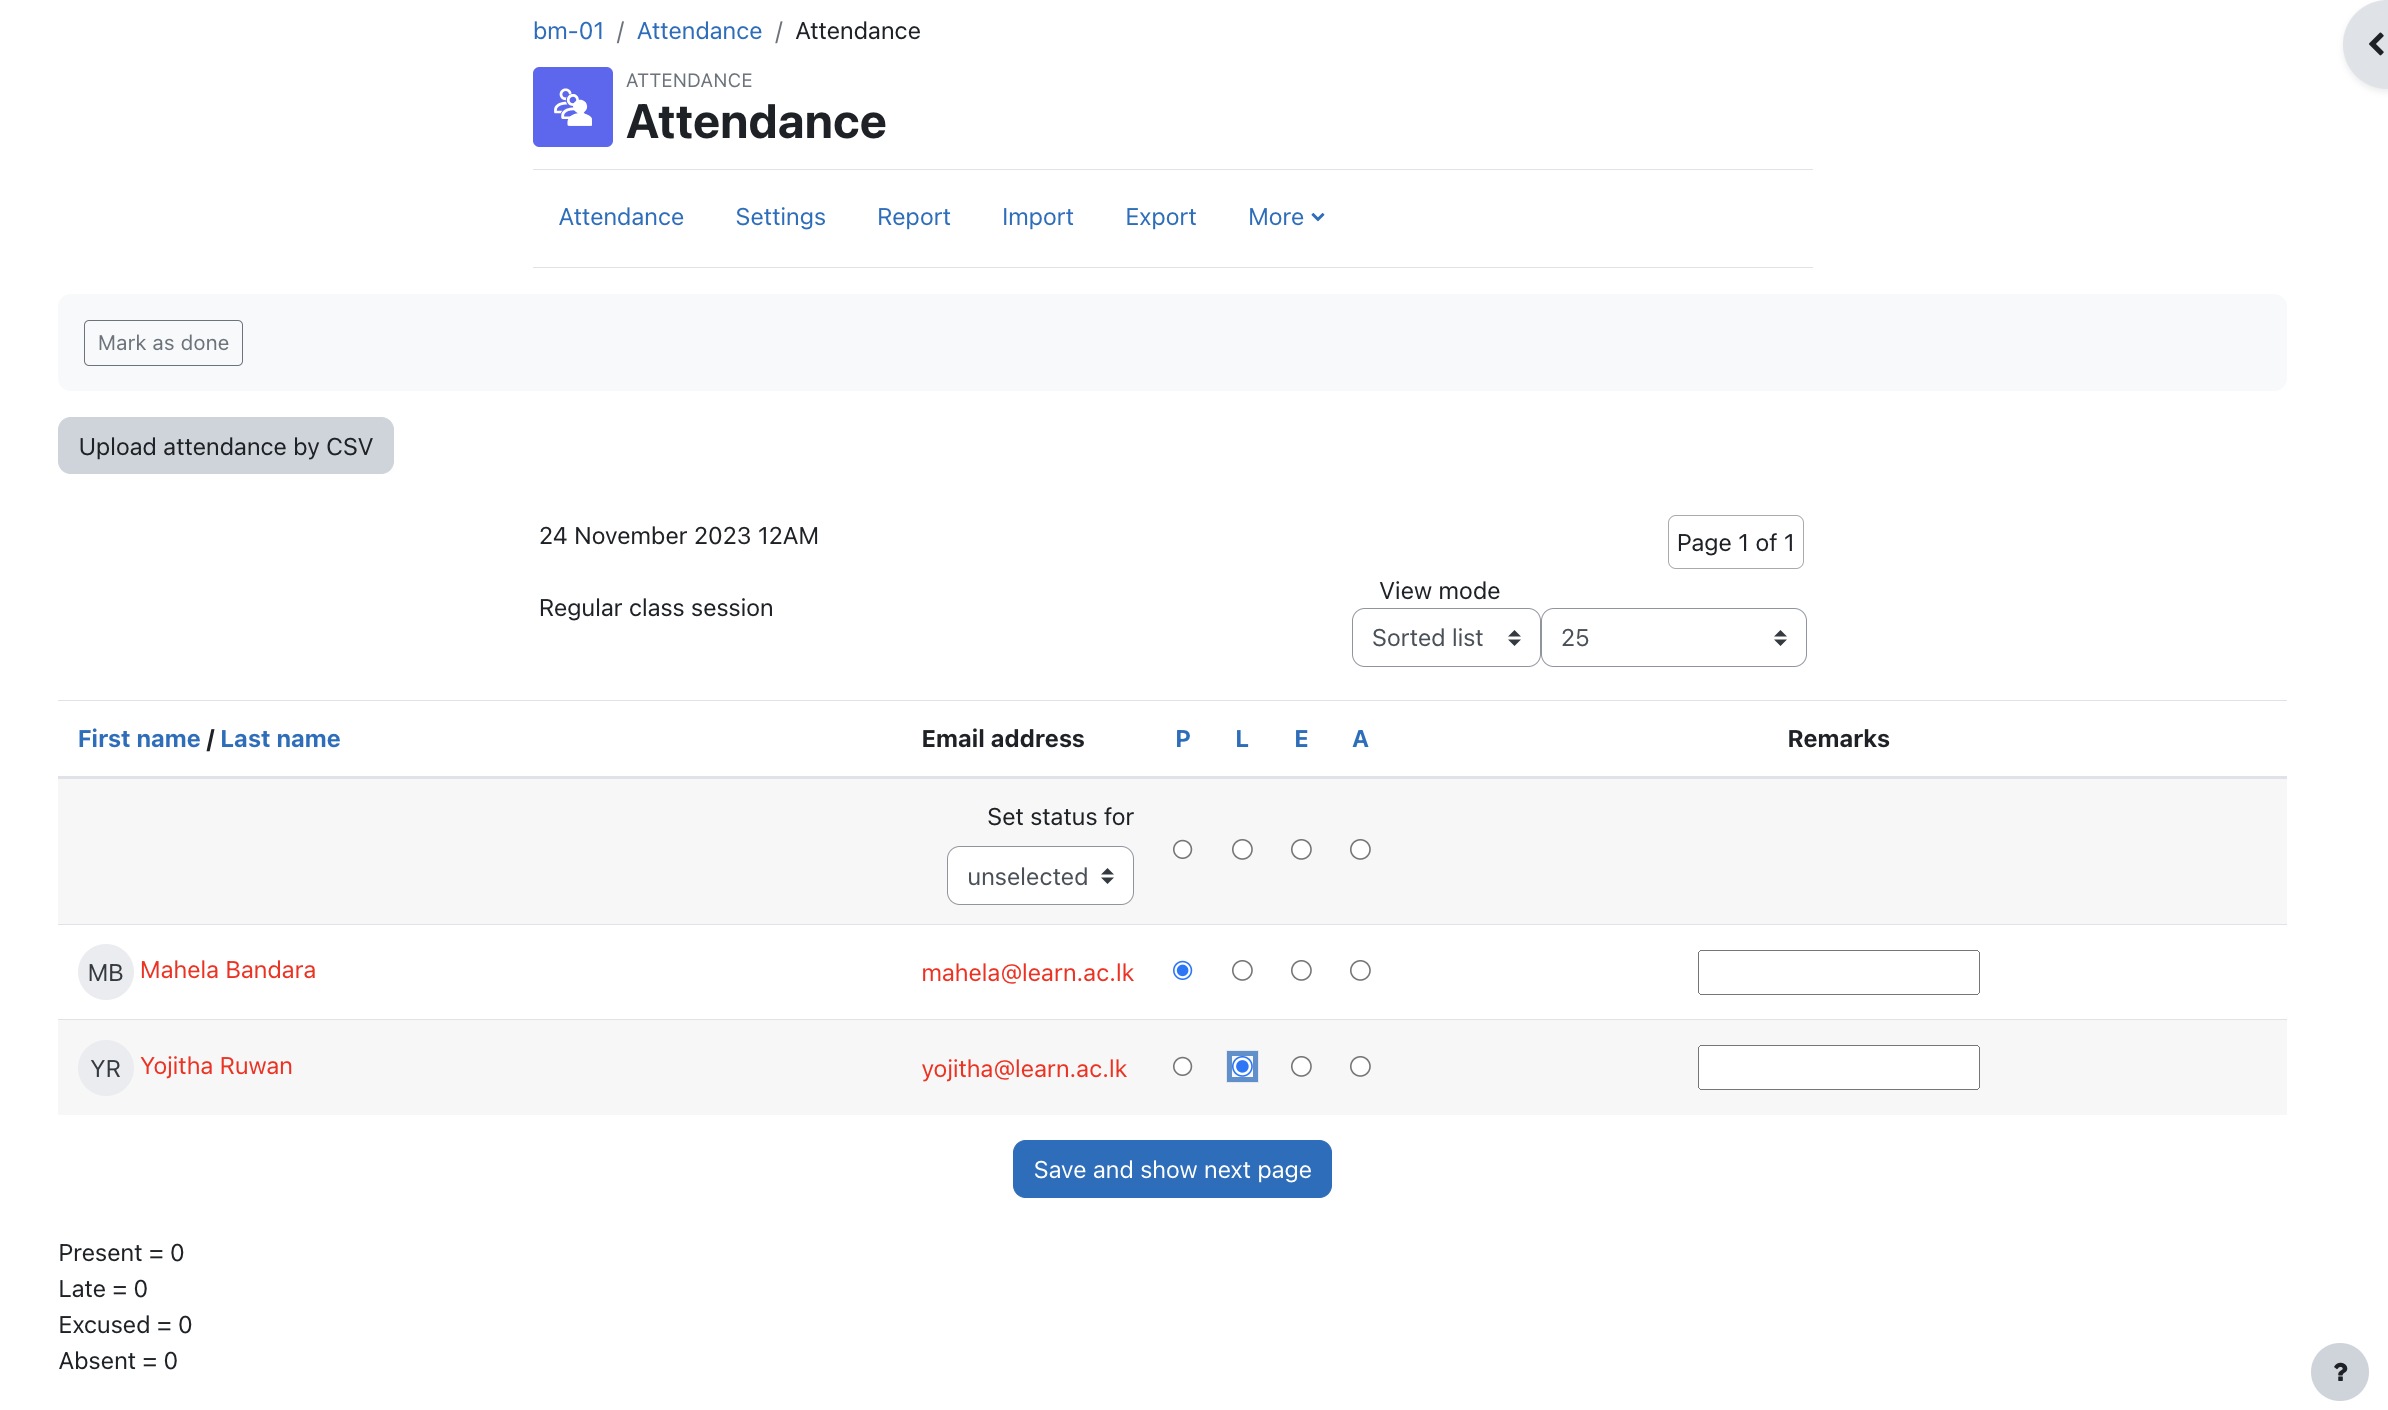The width and height of the screenshot is (2388, 1410).
Task: Open the Sorted list view mode dropdown
Action: click(x=1445, y=638)
